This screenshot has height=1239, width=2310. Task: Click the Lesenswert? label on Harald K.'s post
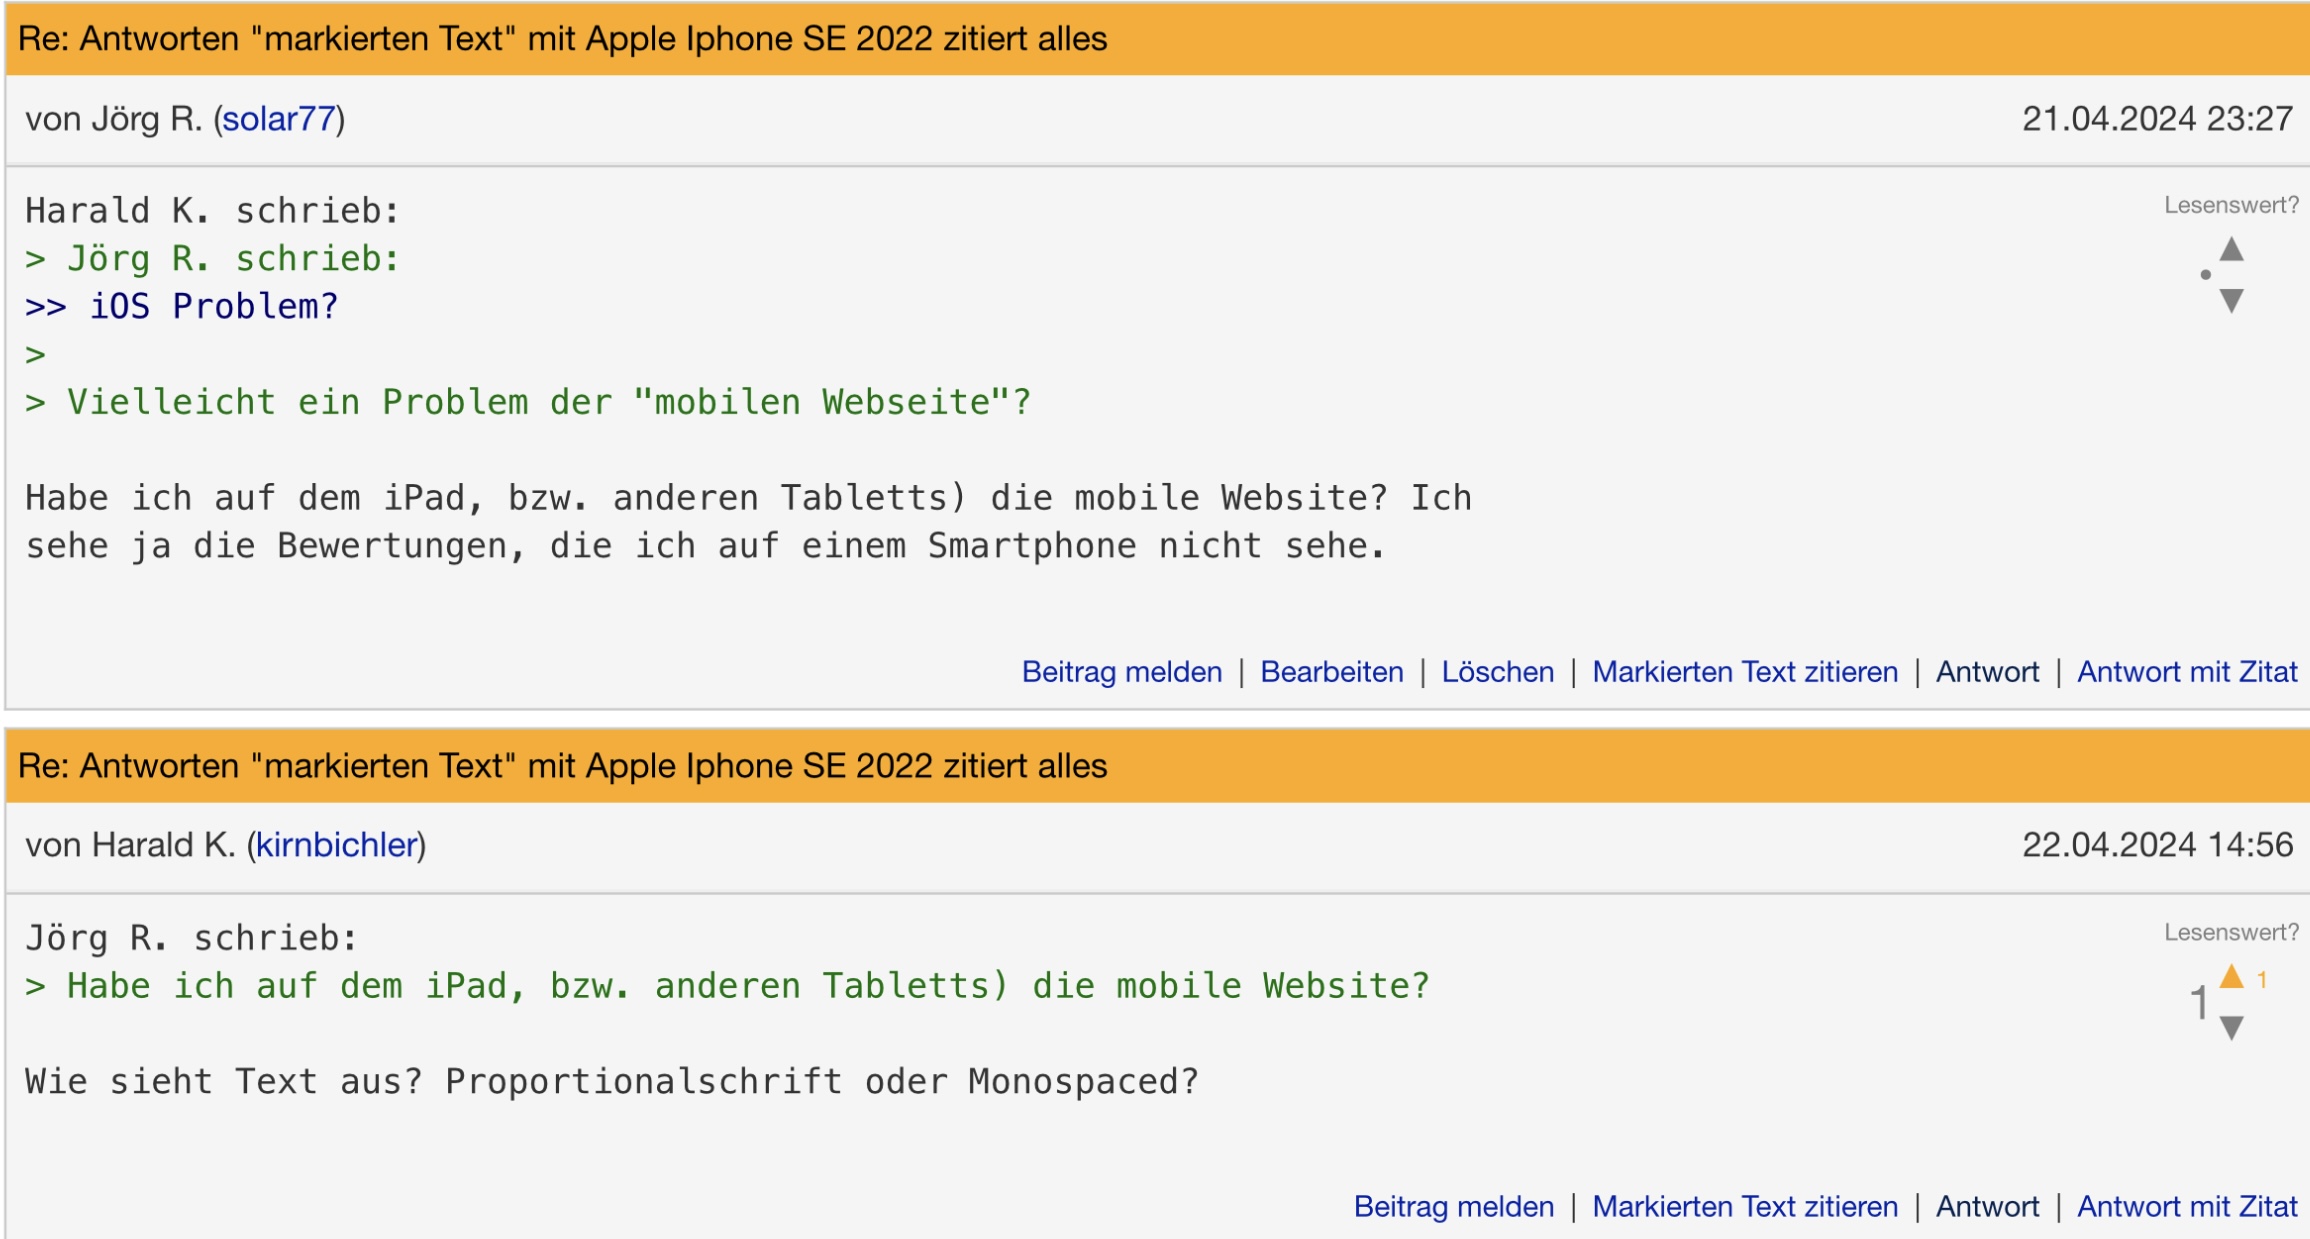[x=2231, y=932]
